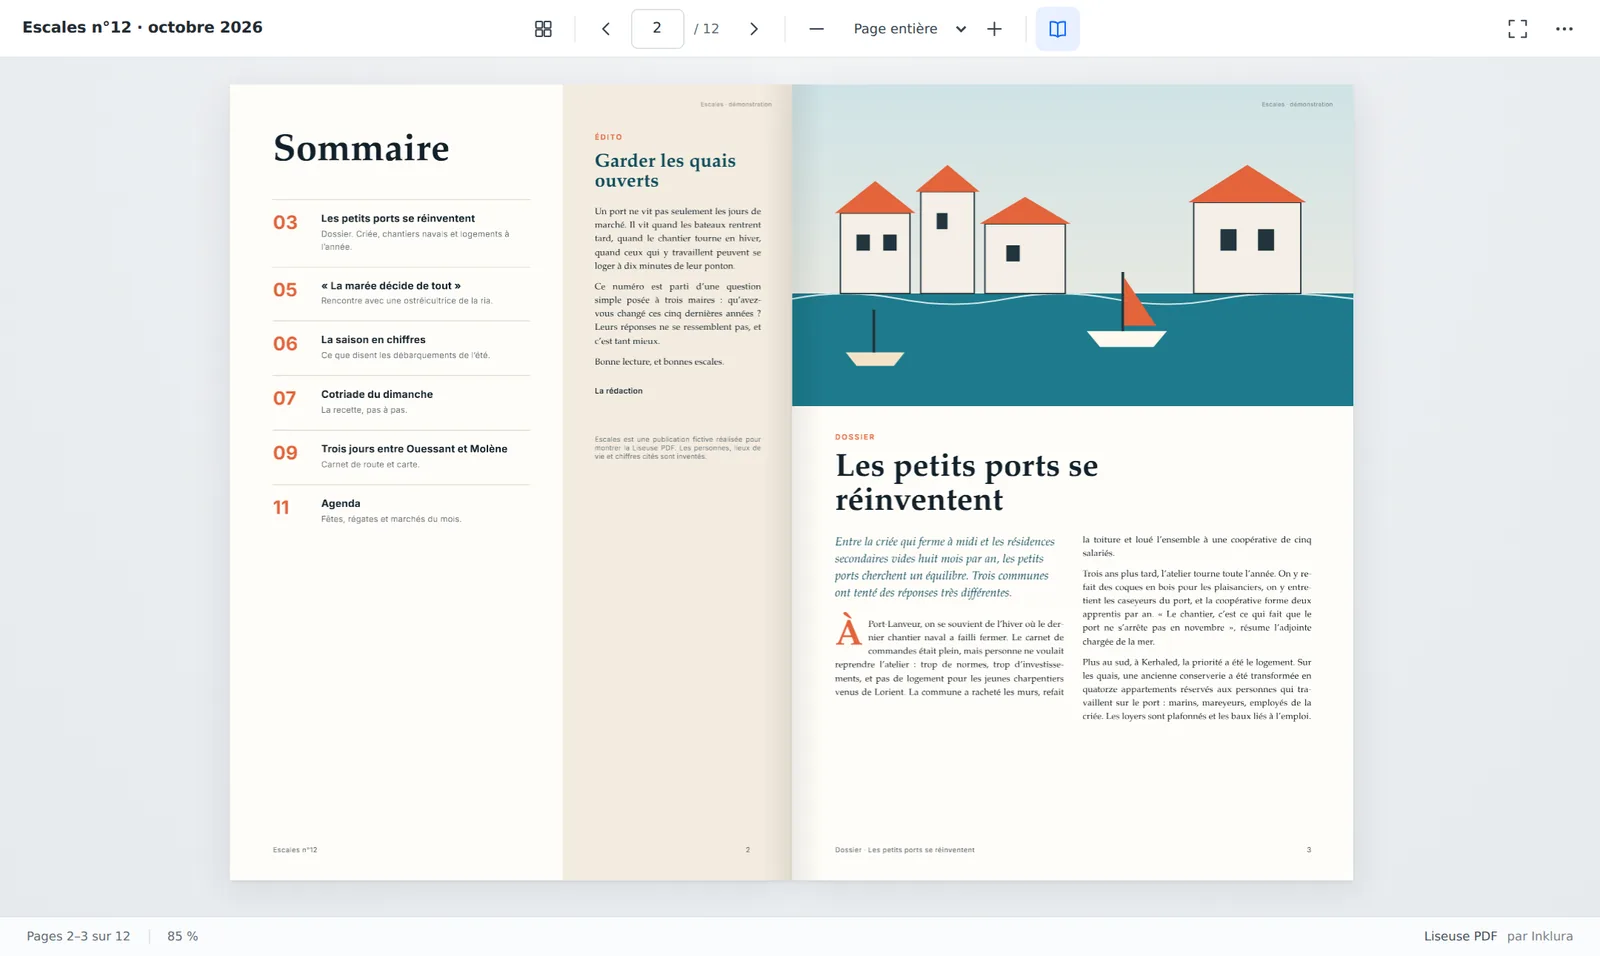
Task: Click the dossier title Les petits ports se réinventent
Action: 966,482
